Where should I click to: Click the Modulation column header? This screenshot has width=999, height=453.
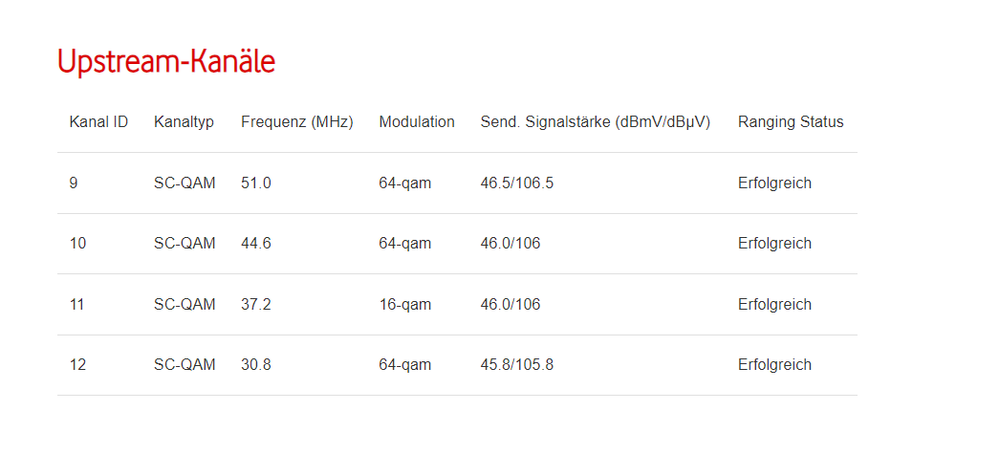point(416,122)
